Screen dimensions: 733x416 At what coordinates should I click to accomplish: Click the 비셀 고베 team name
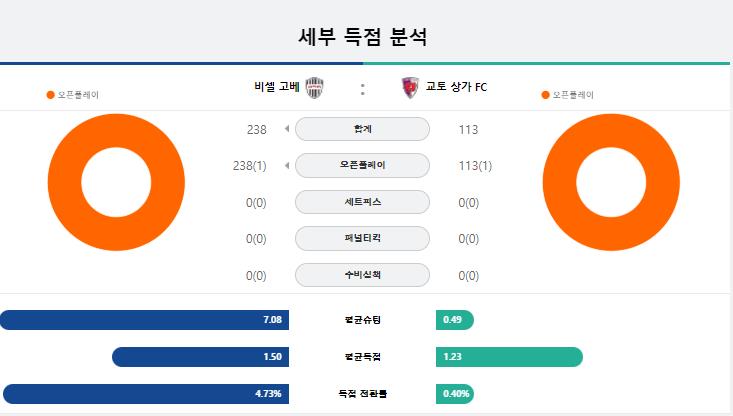coord(277,87)
